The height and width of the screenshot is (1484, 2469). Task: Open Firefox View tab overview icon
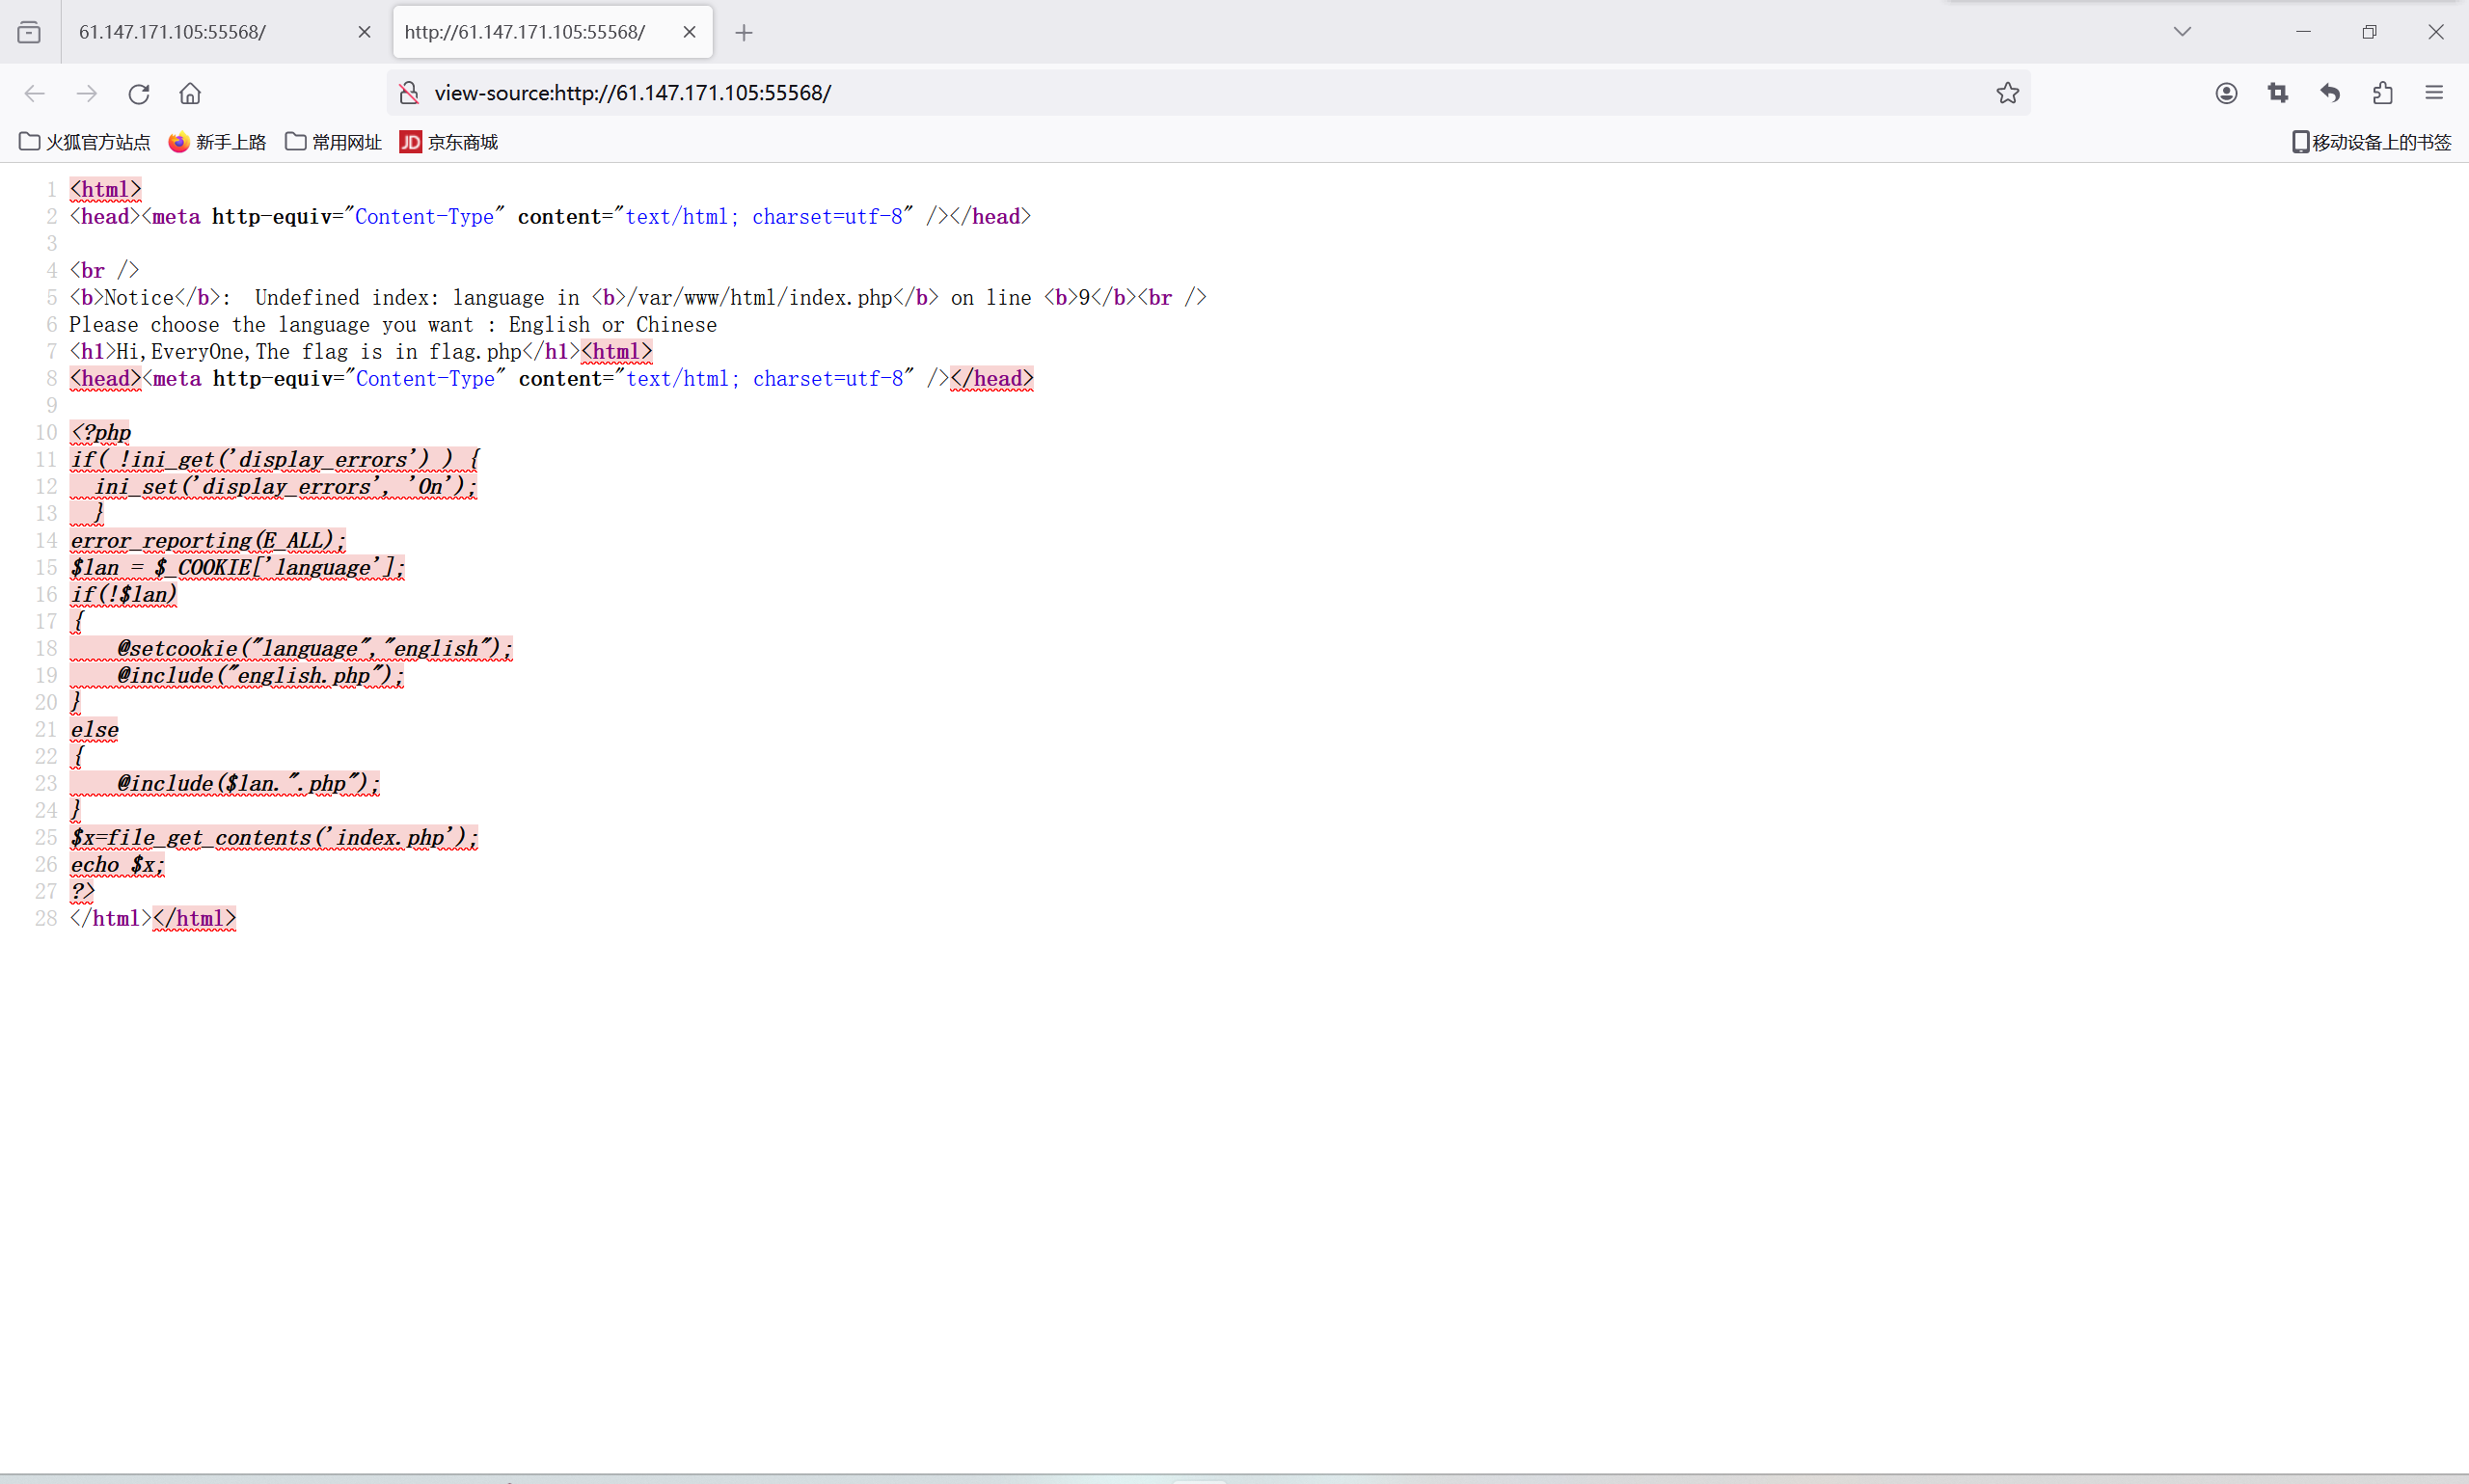pos(29,32)
